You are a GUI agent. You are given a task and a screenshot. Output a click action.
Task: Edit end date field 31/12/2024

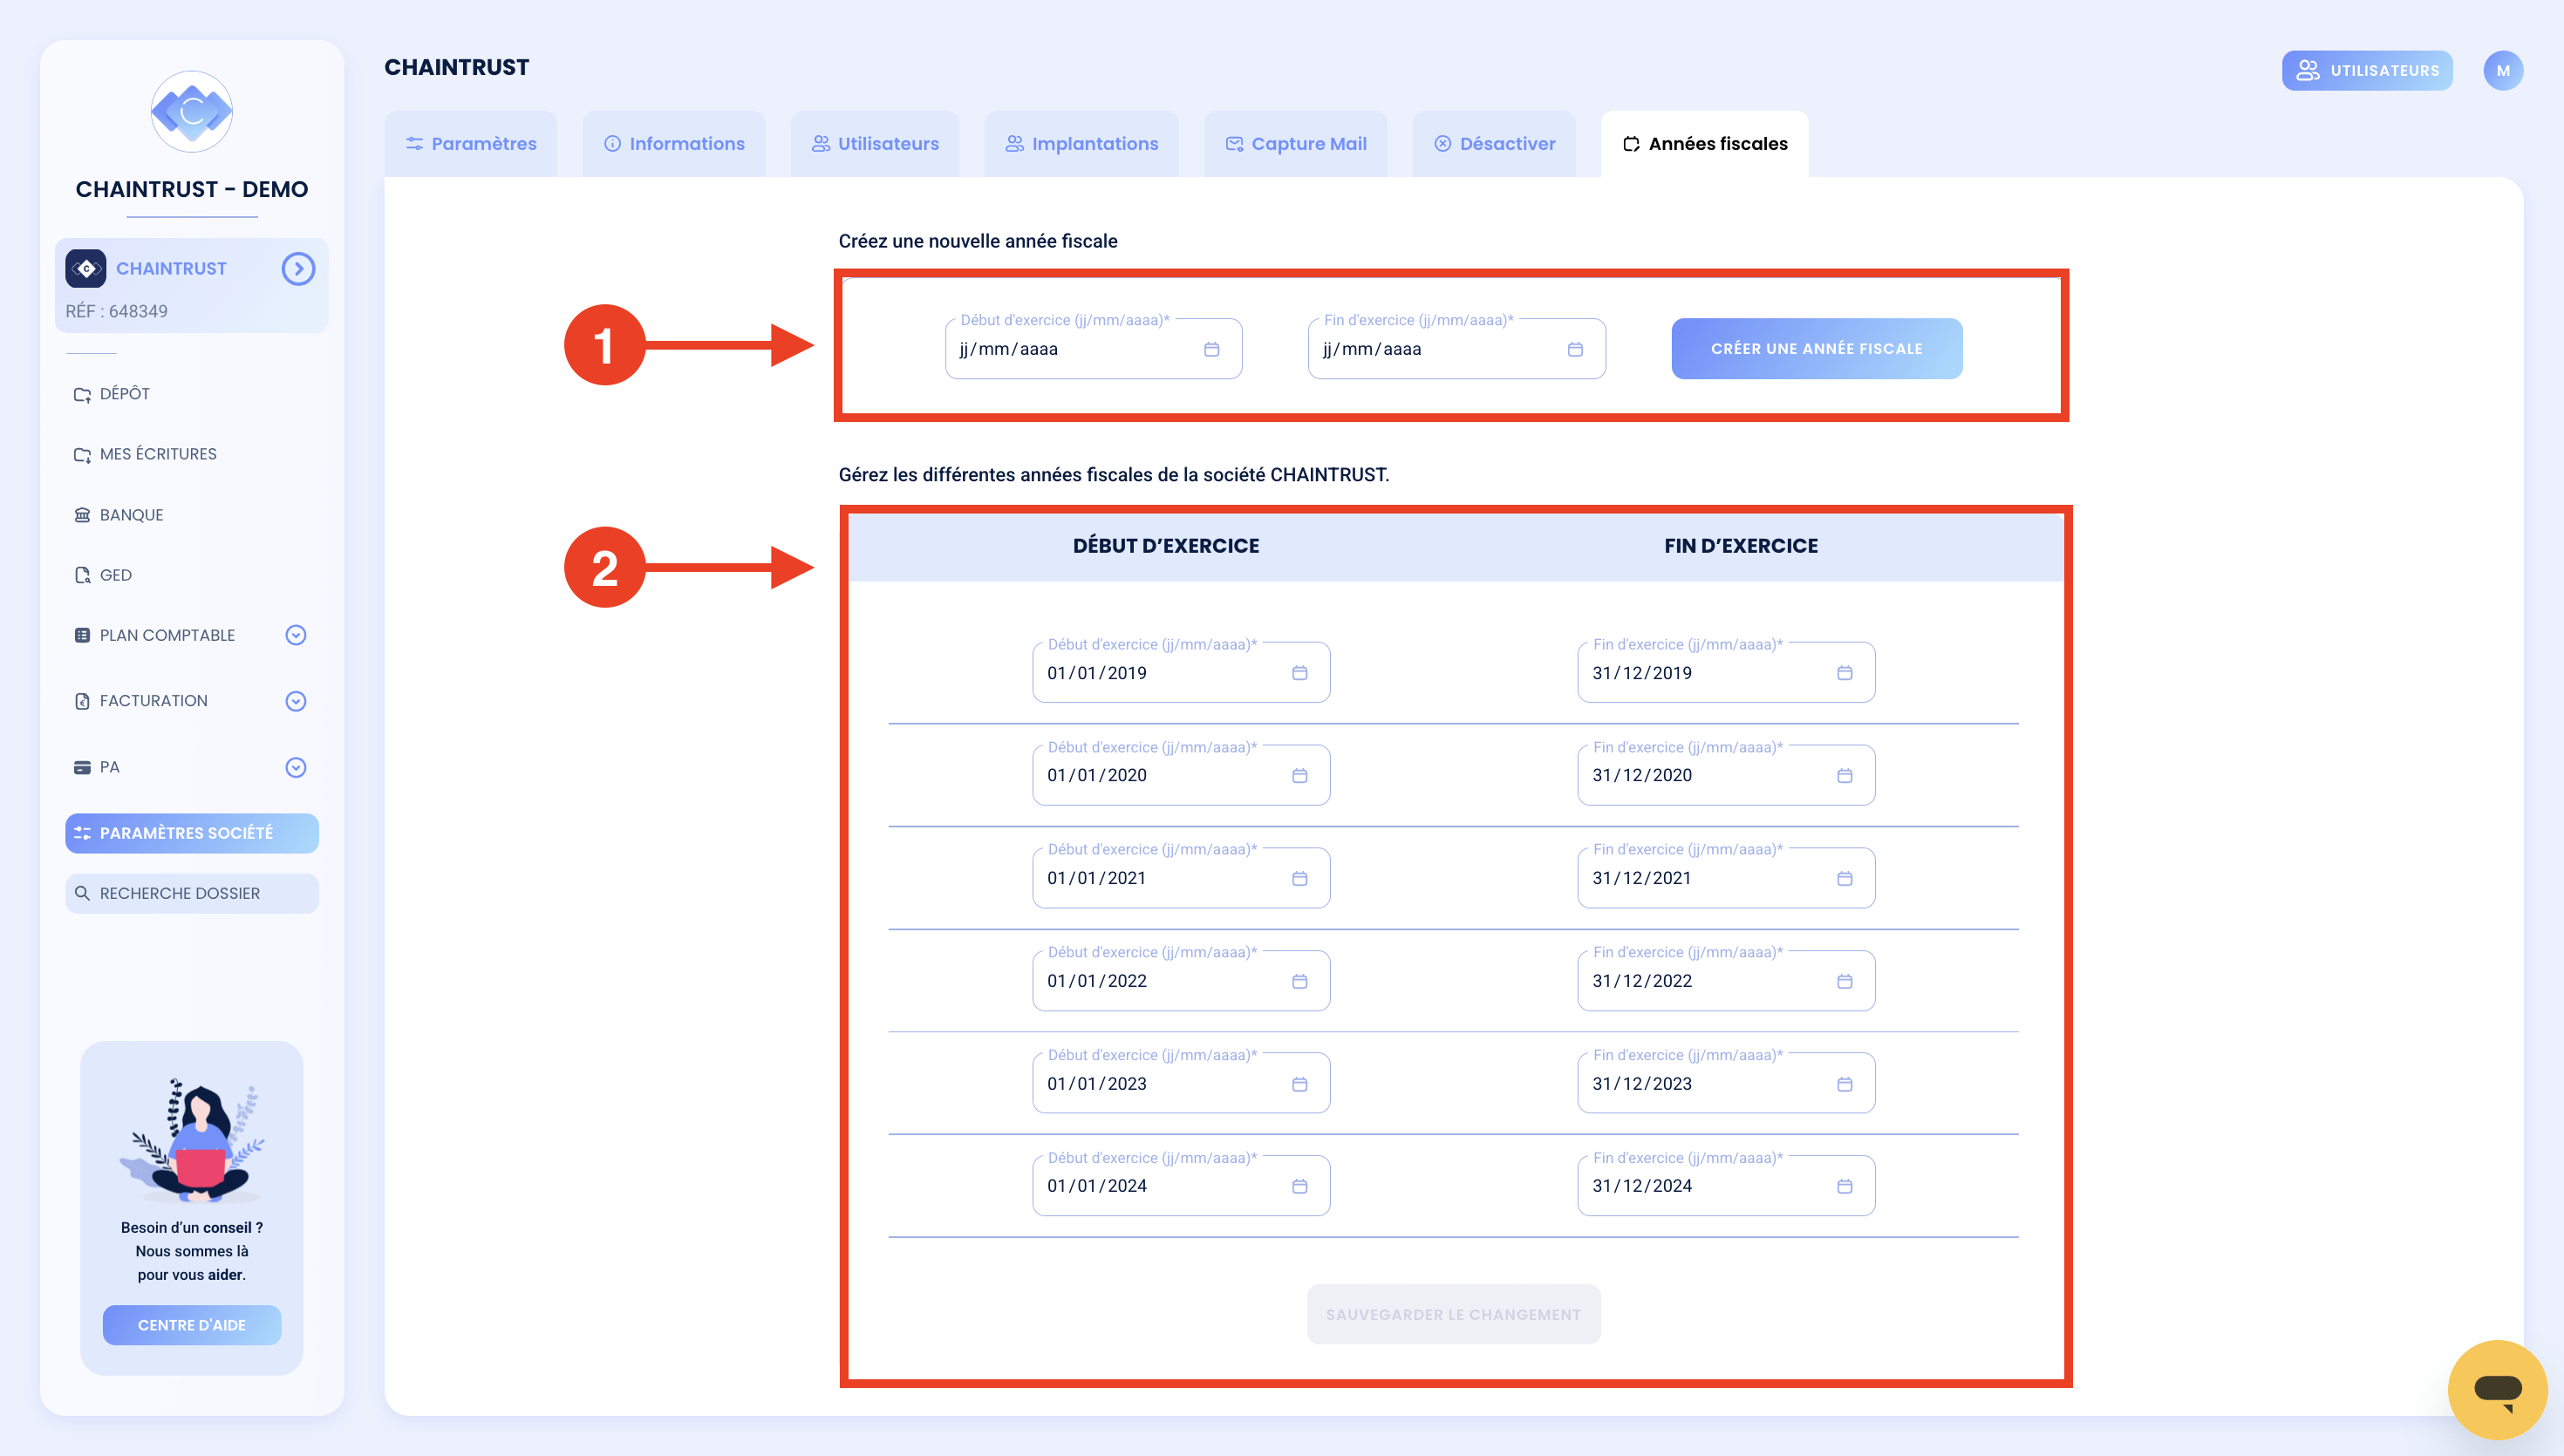1726,1186
